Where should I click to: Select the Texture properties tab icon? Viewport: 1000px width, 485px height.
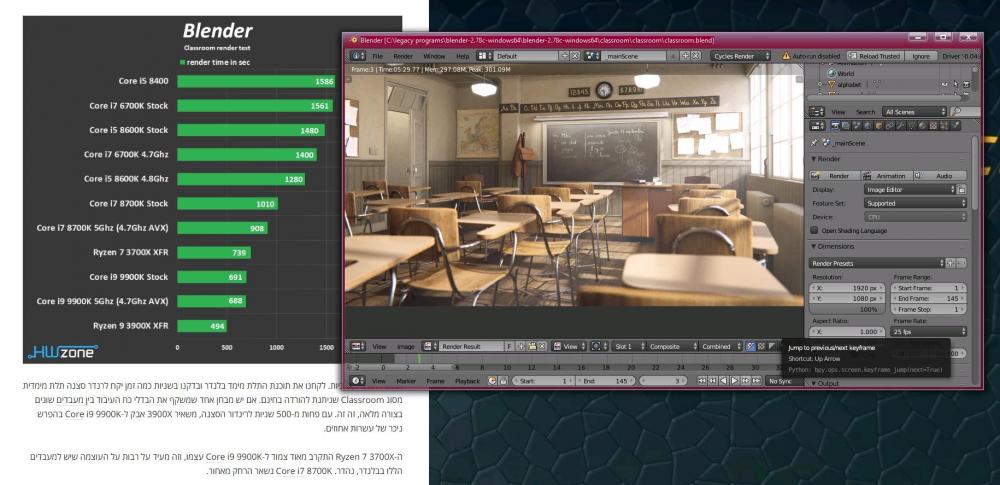click(x=933, y=126)
